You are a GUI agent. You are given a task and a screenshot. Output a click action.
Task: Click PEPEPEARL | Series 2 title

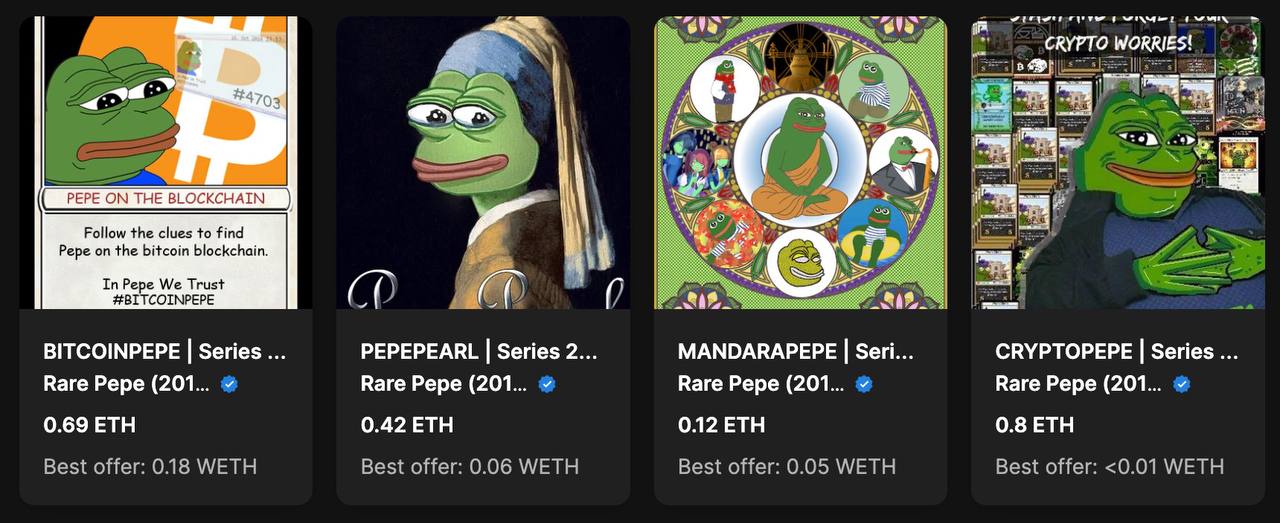479,351
